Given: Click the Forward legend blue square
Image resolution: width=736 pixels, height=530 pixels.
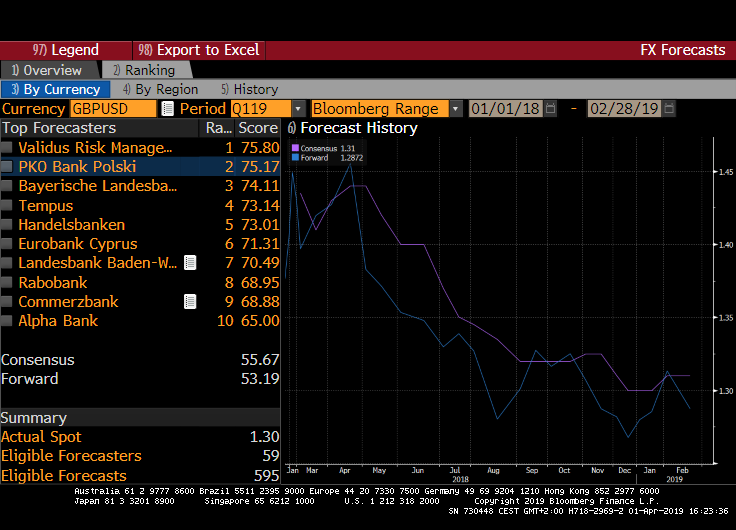Looking at the screenshot, I should pos(296,157).
